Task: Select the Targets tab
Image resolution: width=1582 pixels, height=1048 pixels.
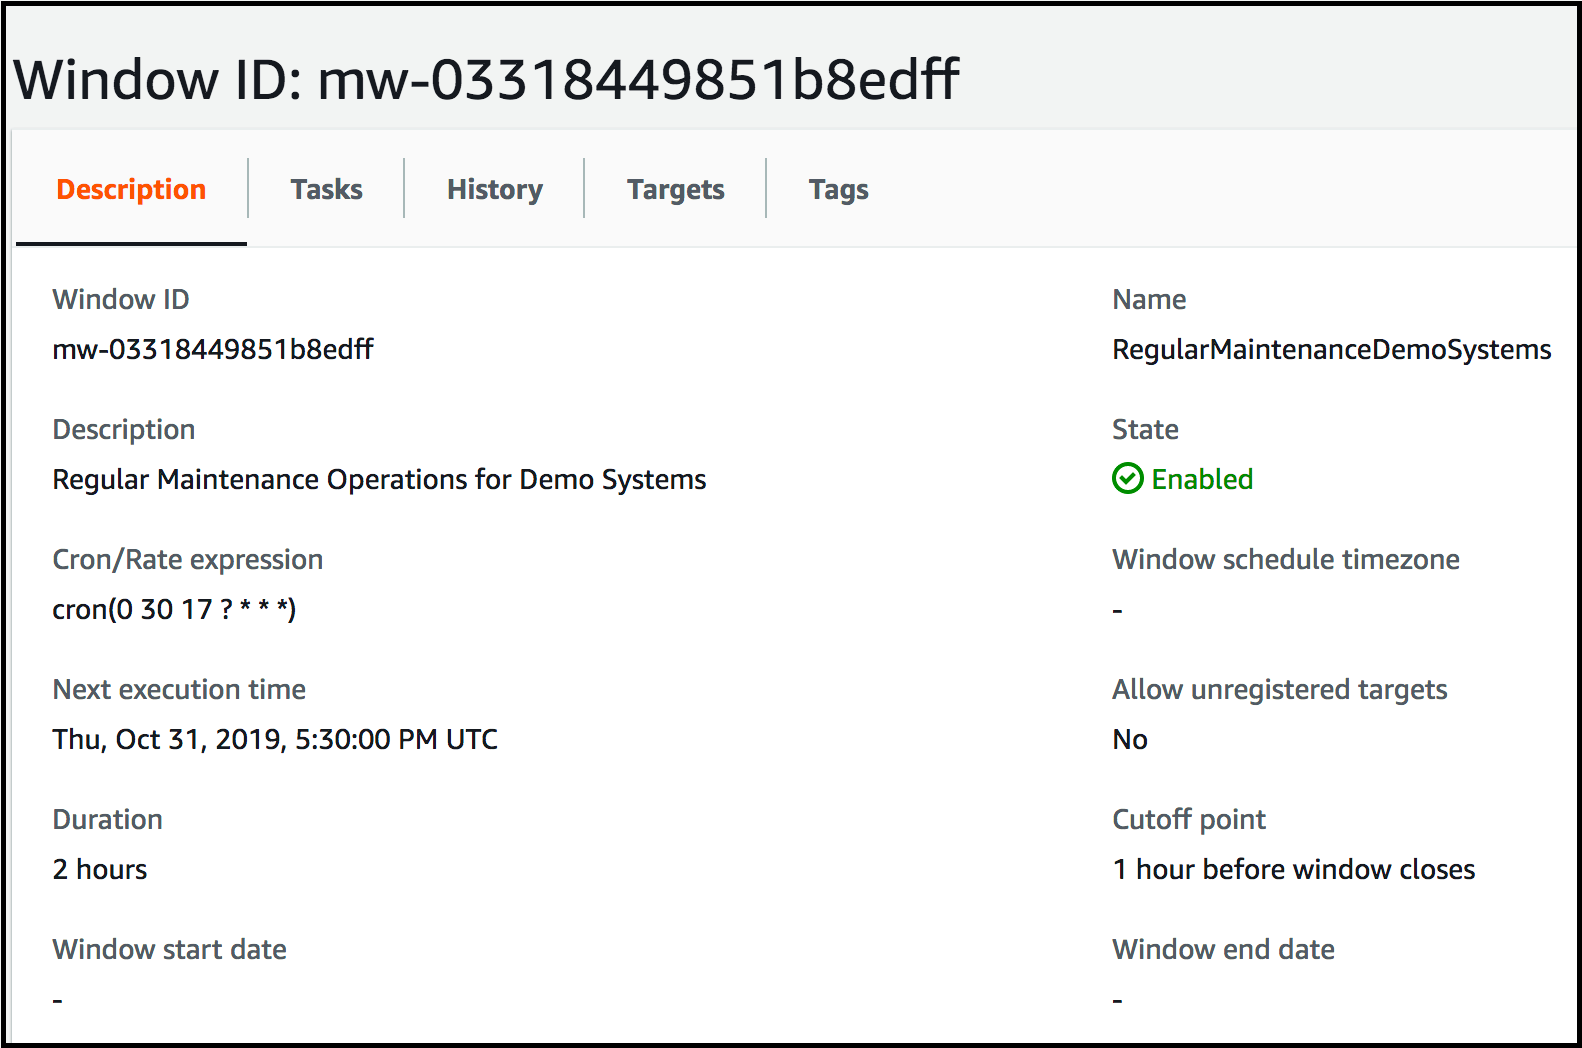Action: click(675, 189)
